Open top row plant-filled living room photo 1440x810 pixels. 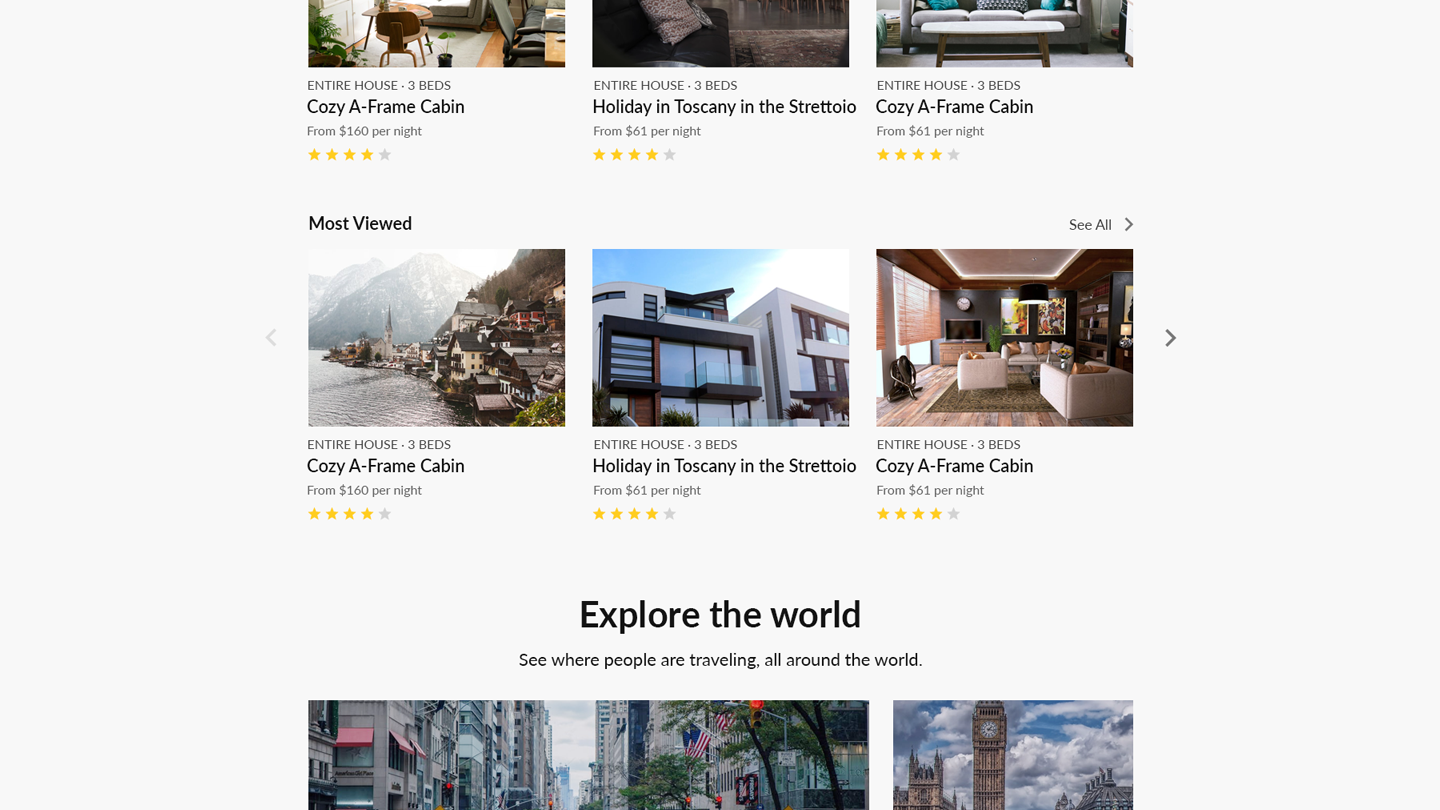[436, 33]
